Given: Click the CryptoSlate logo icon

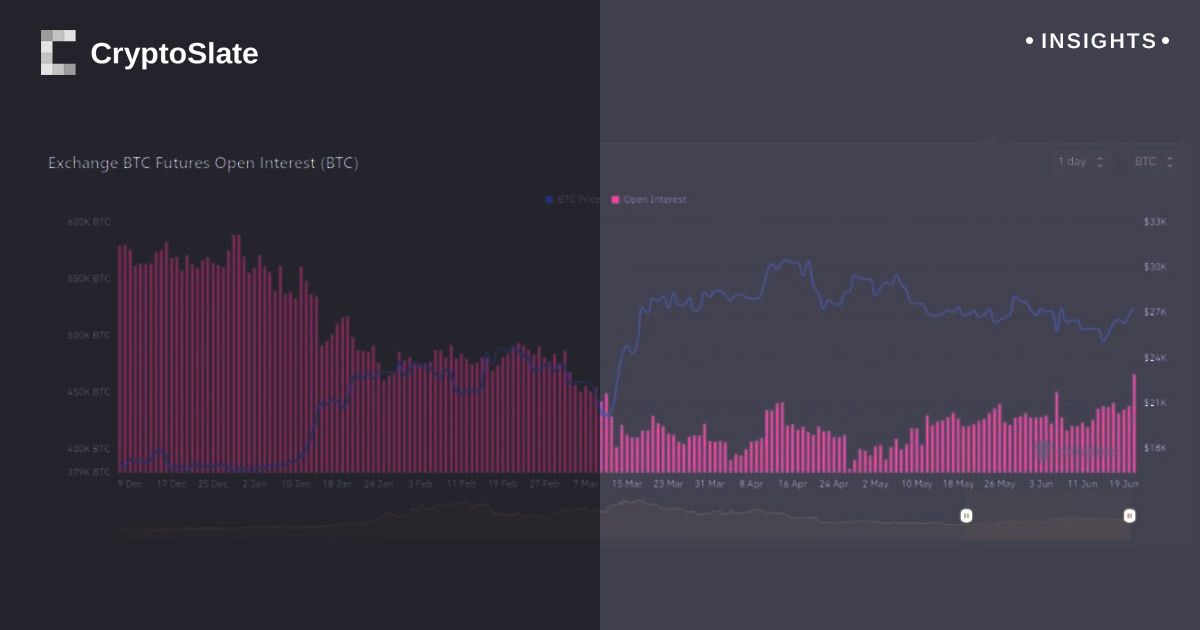Looking at the screenshot, I should click(58, 53).
